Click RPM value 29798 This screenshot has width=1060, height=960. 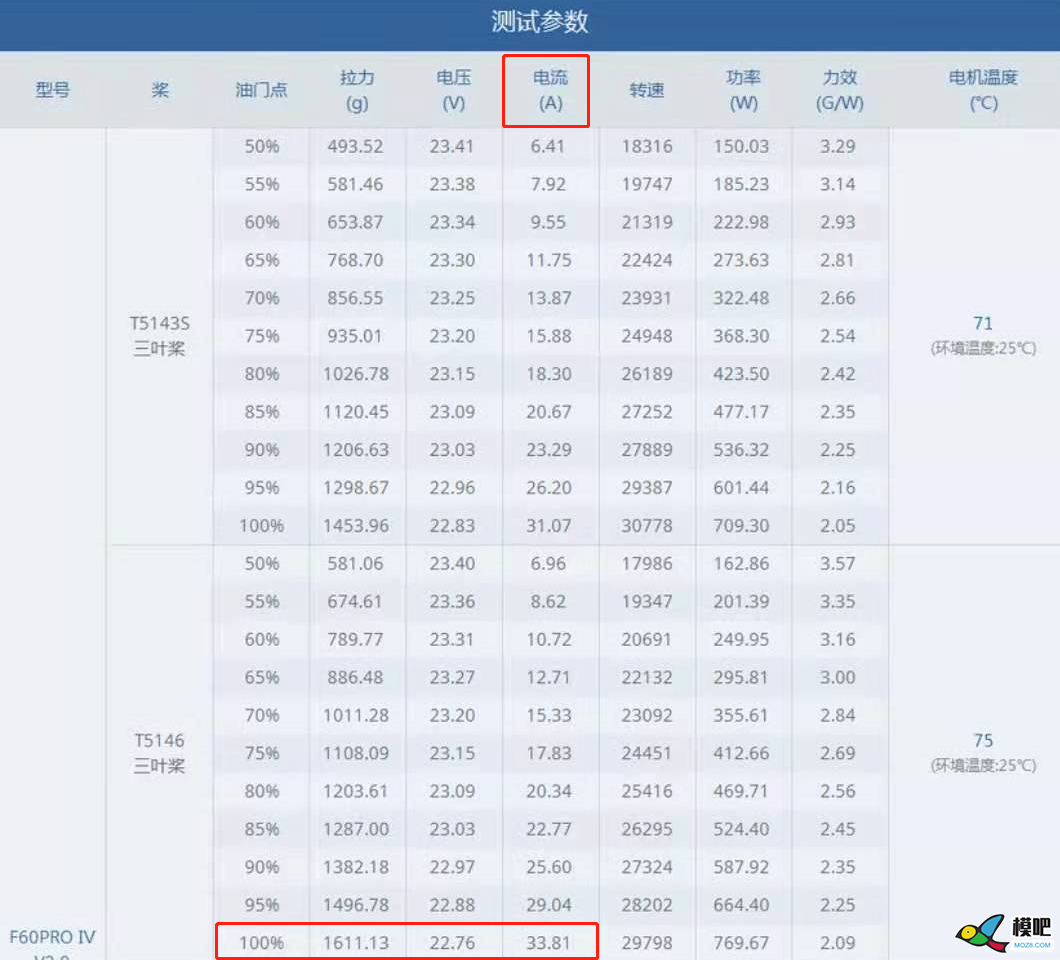pos(647,942)
